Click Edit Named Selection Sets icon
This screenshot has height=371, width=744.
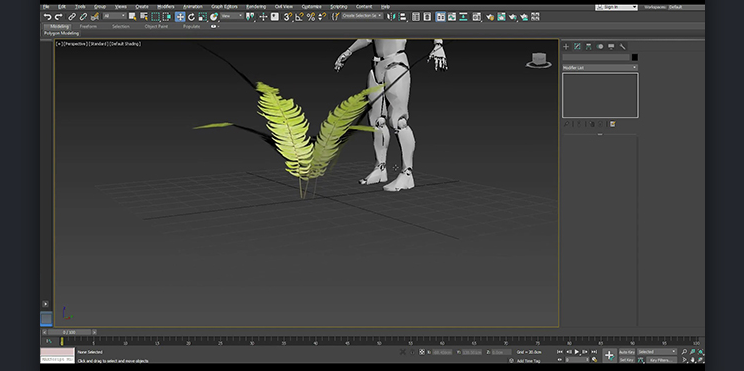(335, 17)
